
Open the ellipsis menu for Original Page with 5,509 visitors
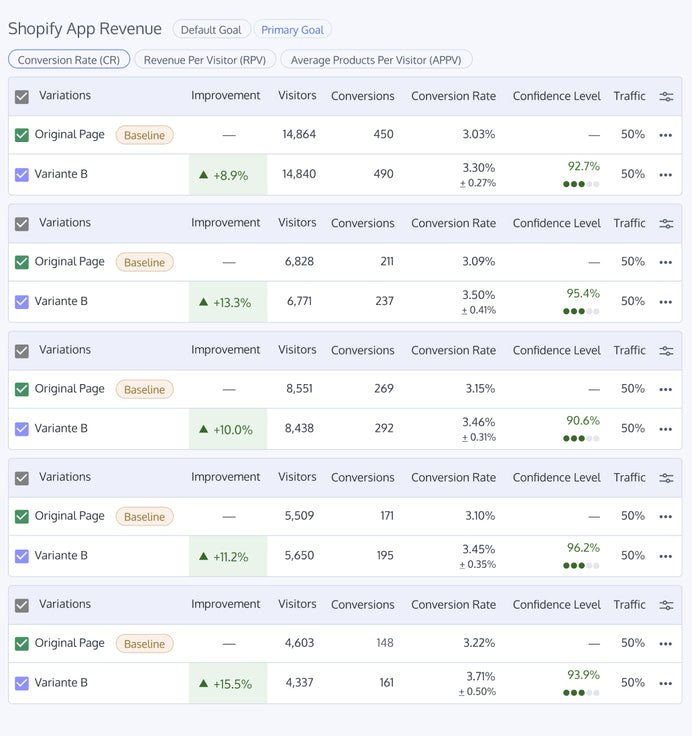coord(666,517)
